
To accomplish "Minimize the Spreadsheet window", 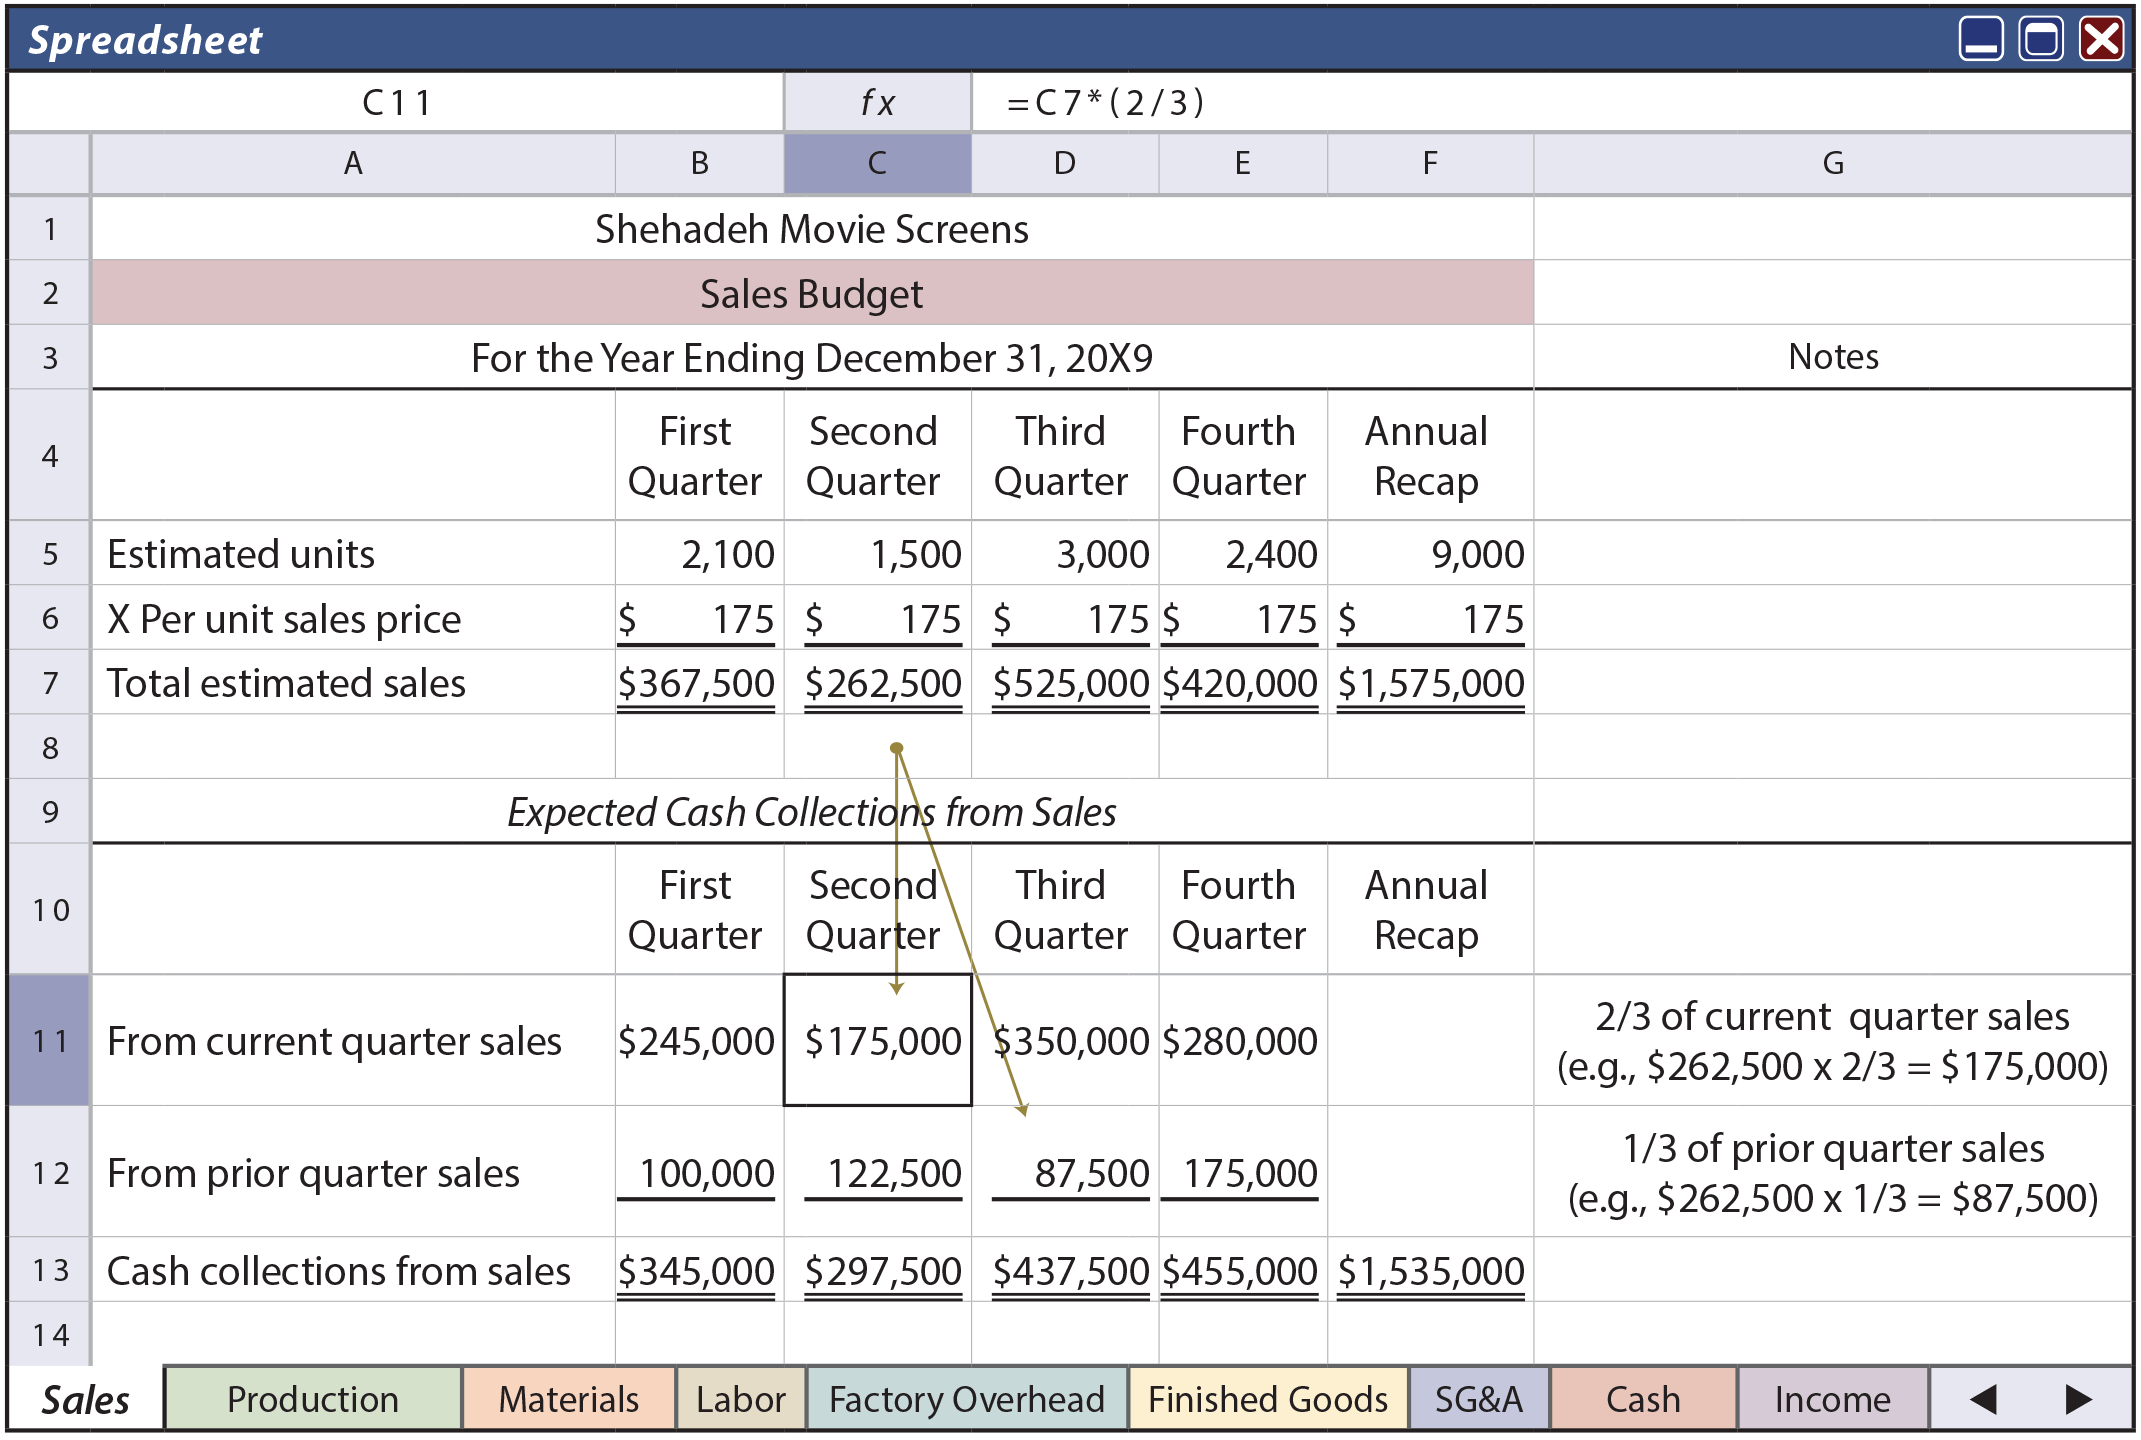I will (x=1981, y=40).
